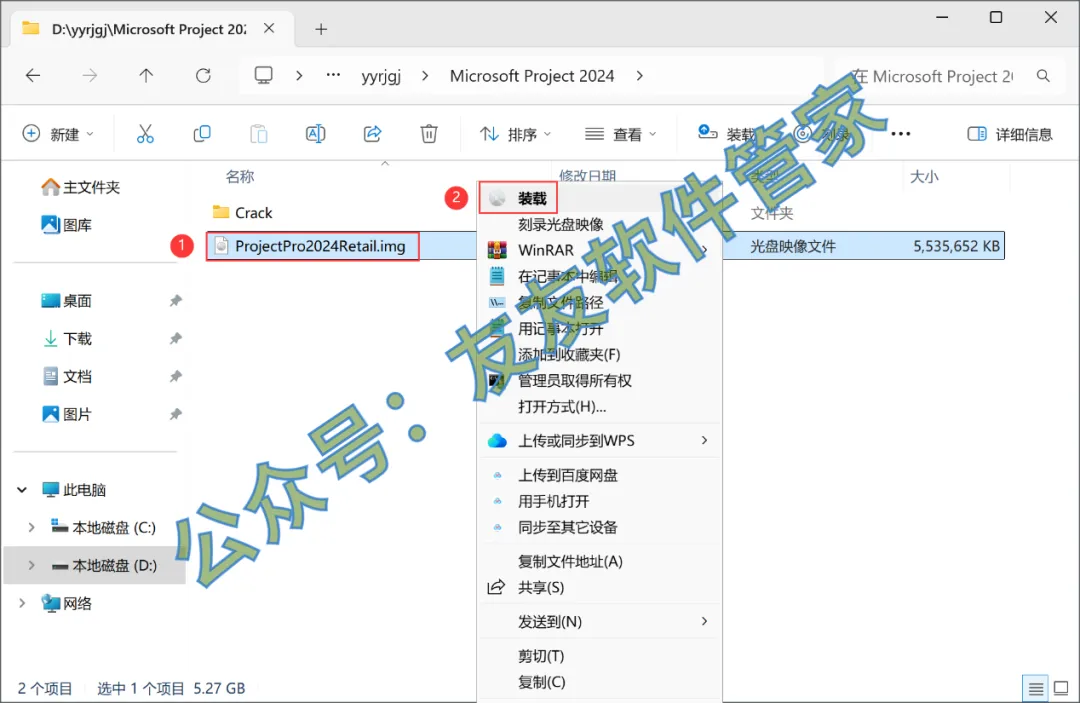
Task: Select Cut (T) in context menu
Action: (541, 656)
